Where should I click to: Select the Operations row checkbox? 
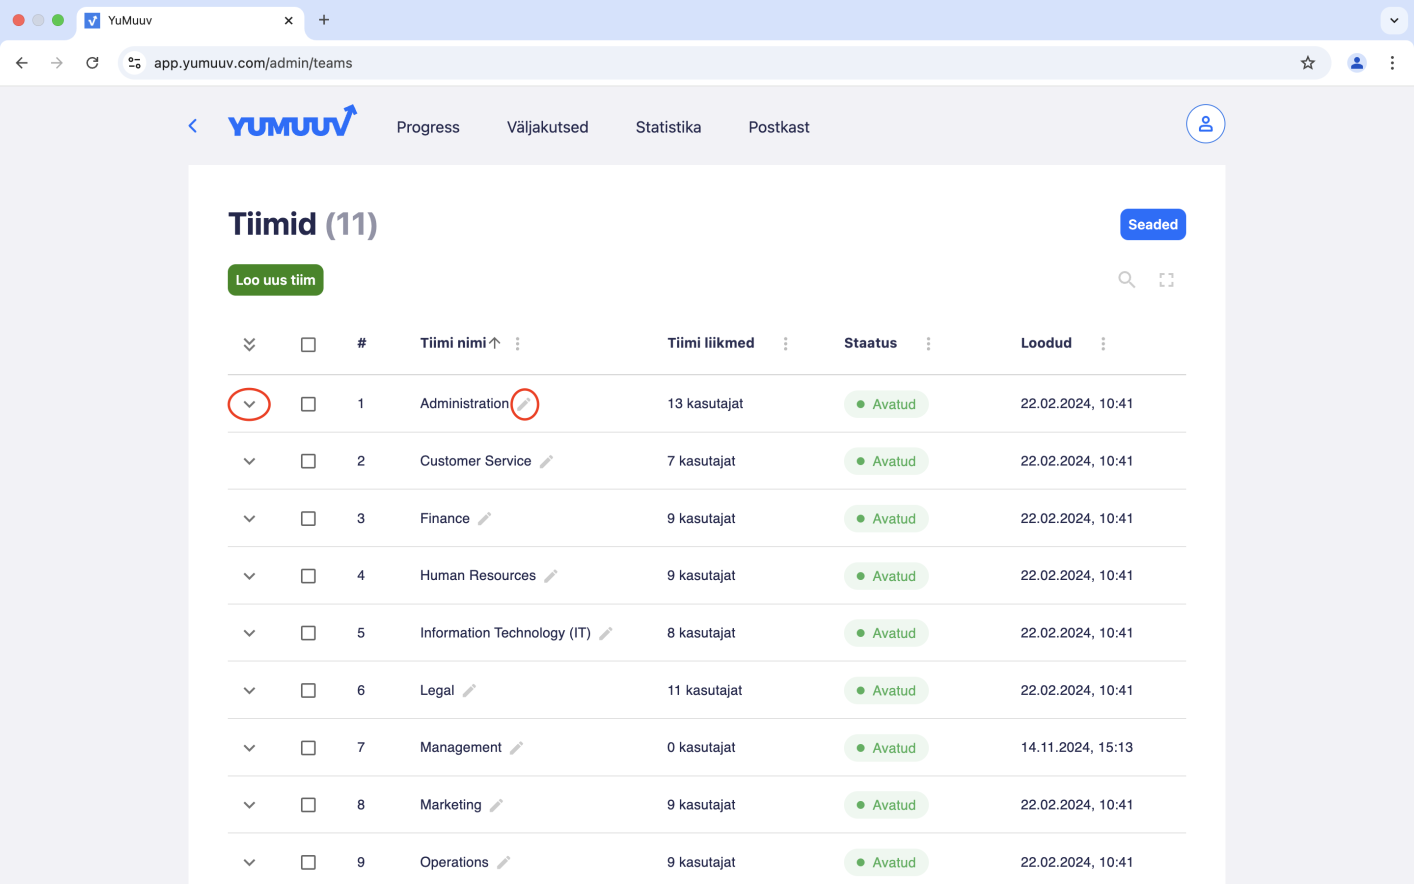[x=308, y=862]
